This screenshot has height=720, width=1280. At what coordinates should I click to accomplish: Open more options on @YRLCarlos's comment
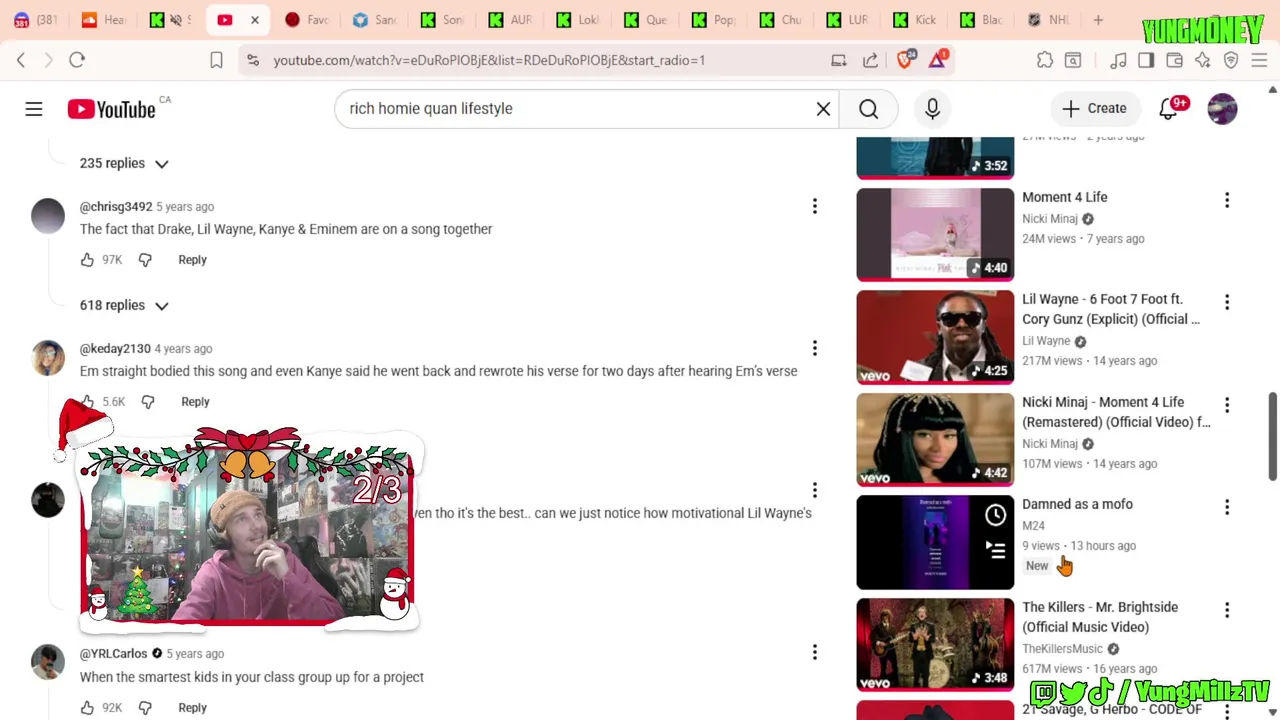[815, 652]
